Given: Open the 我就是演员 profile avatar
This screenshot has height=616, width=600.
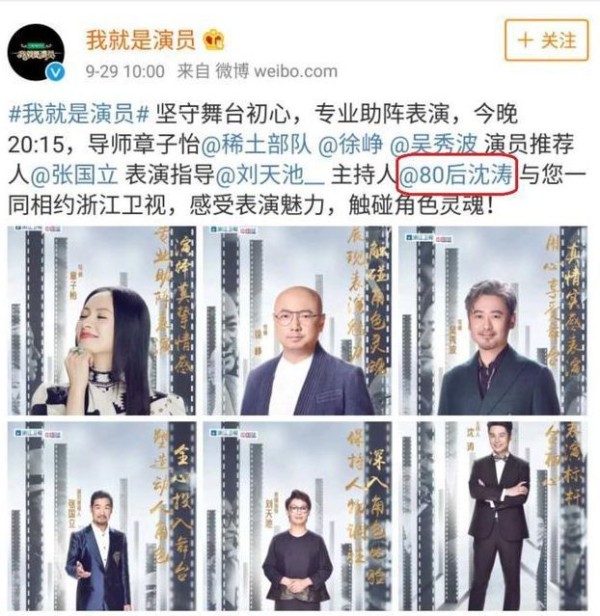Looking at the screenshot, I should pyautogui.click(x=37, y=53).
